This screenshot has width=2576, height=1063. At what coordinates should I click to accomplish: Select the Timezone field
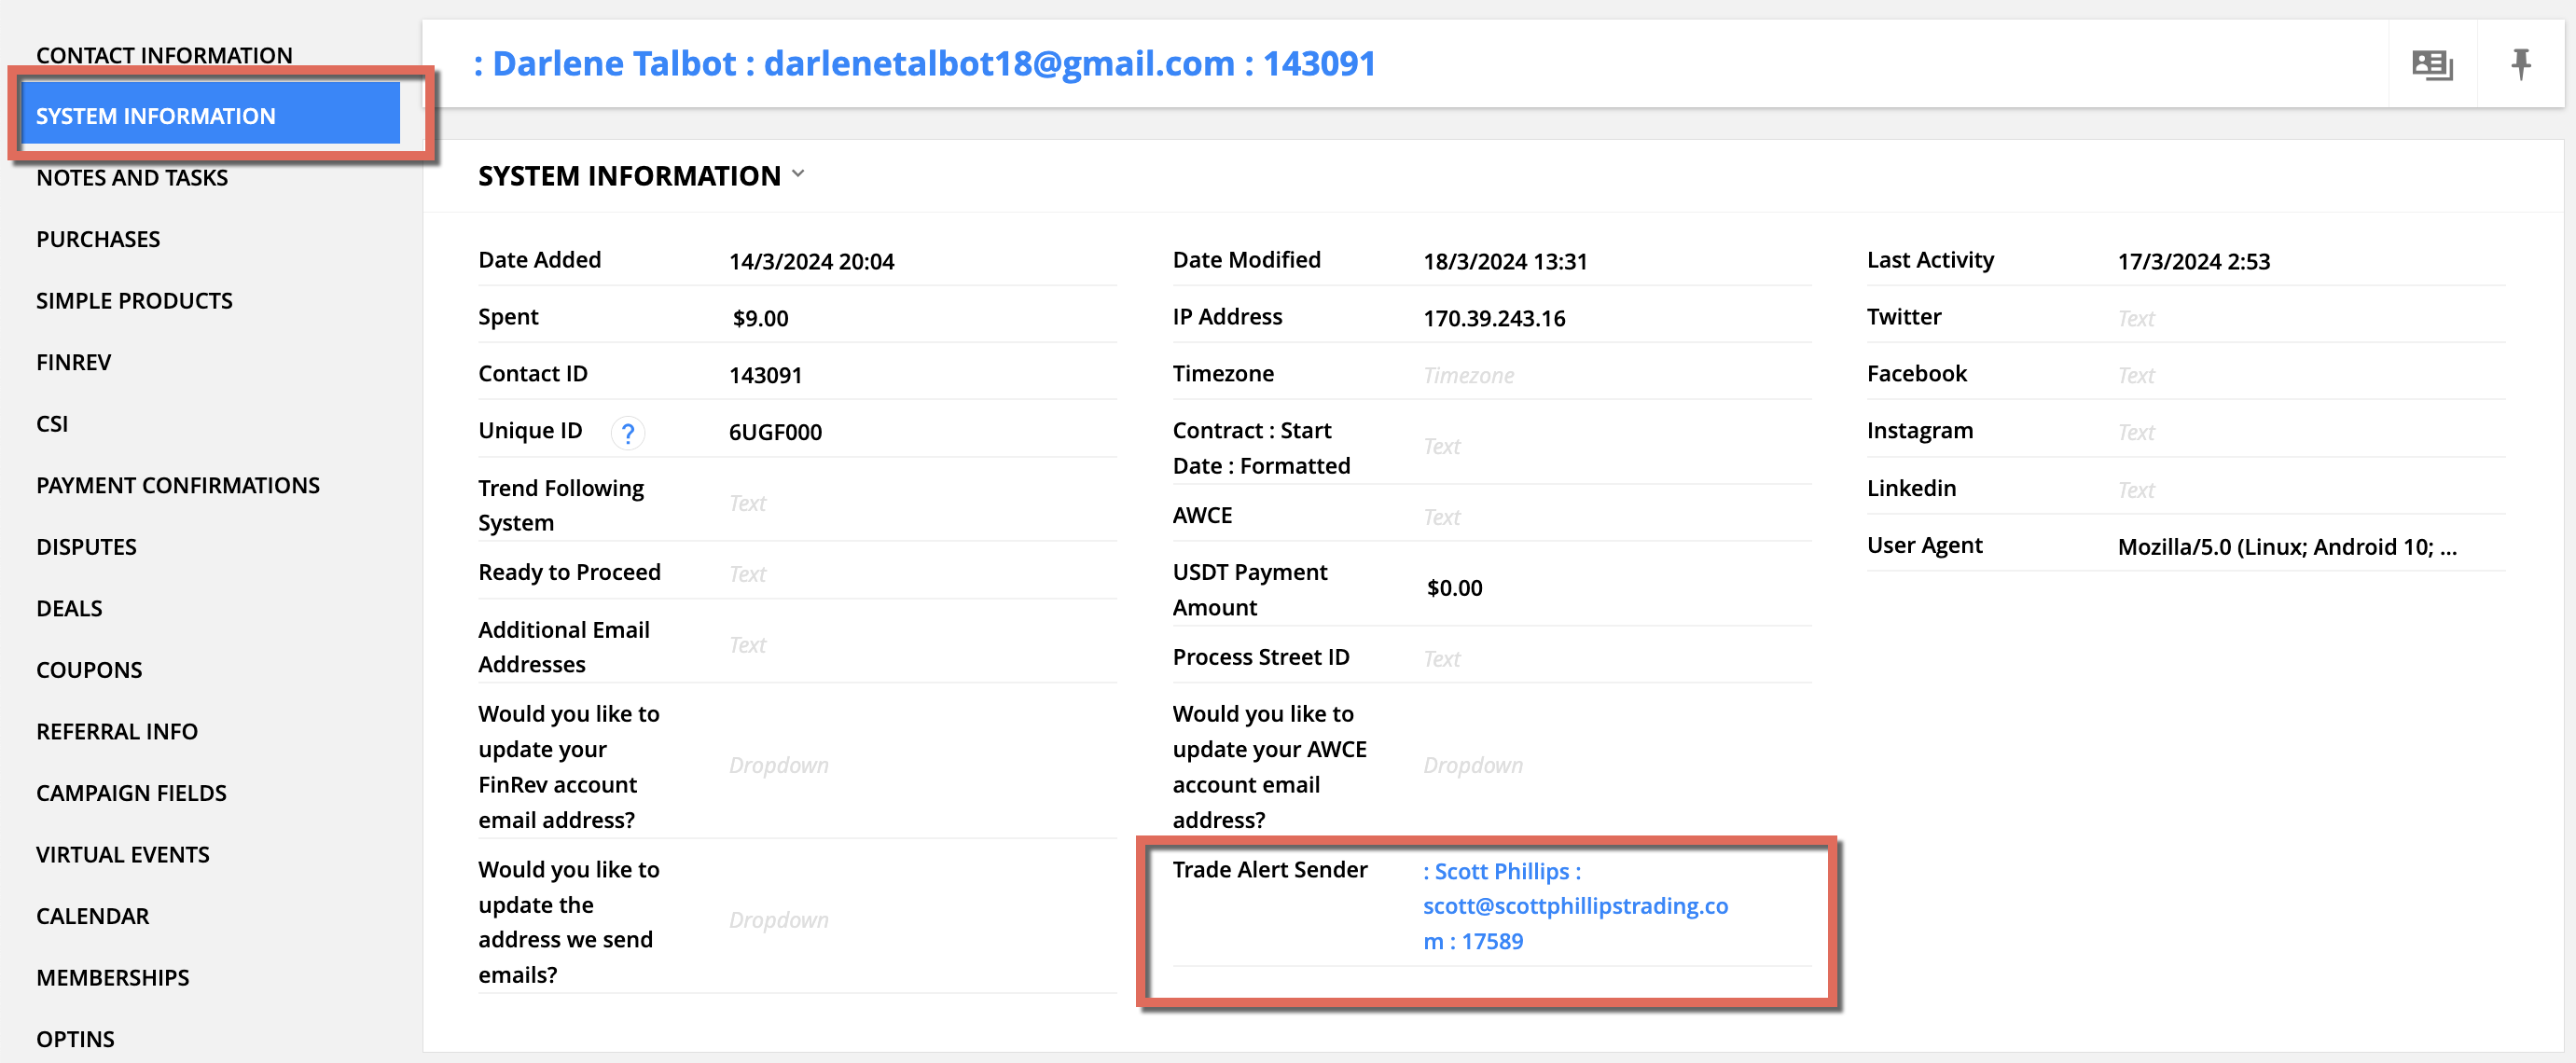(1467, 376)
